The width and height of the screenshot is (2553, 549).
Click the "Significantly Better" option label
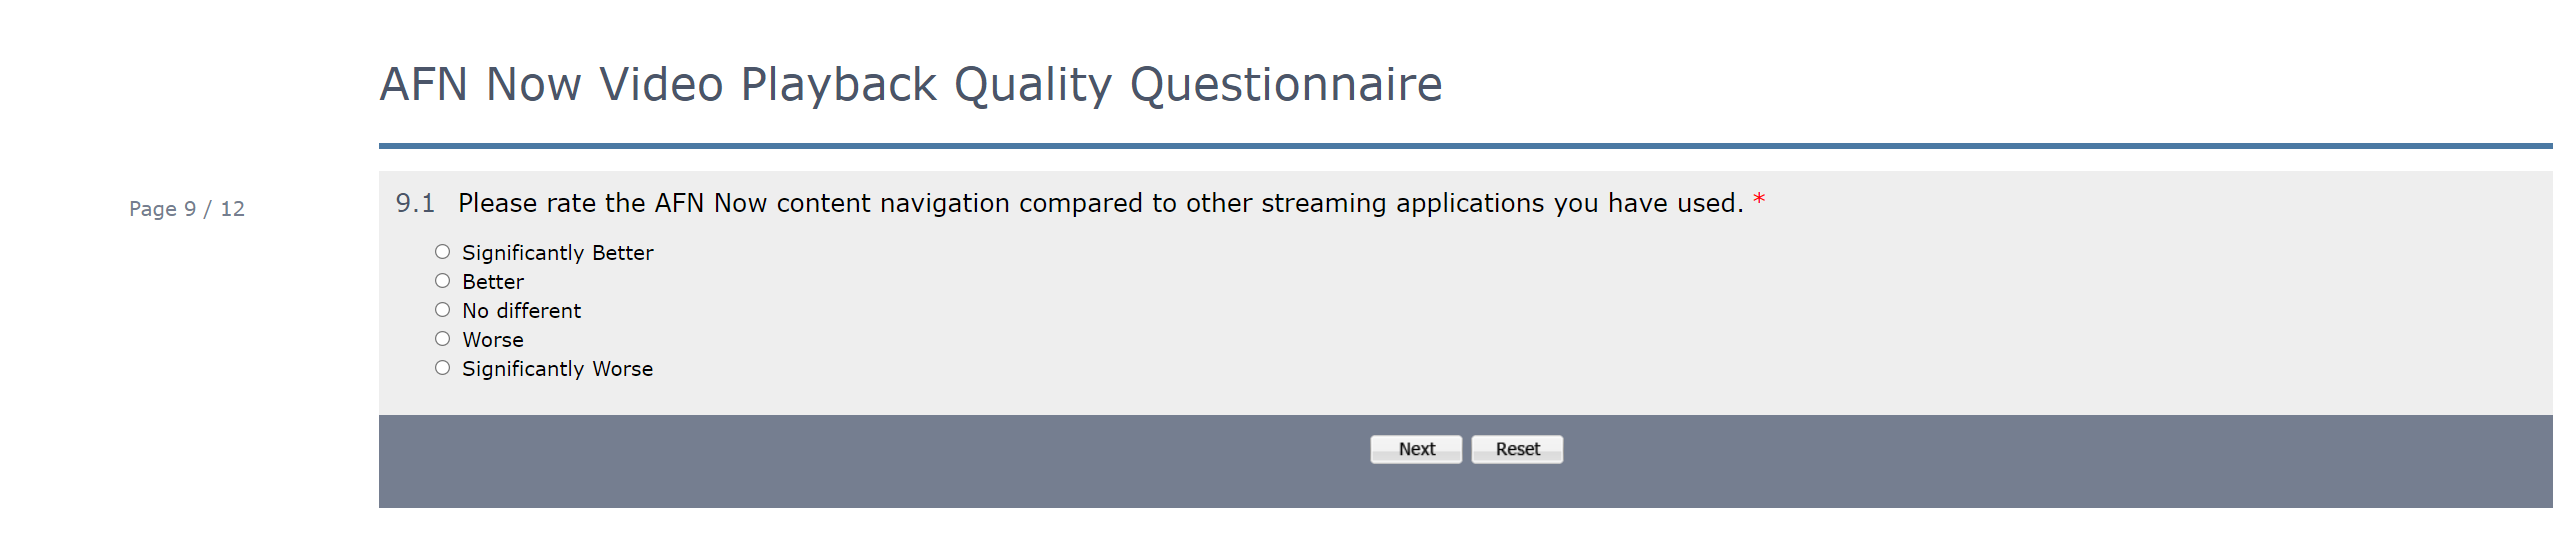point(557,253)
